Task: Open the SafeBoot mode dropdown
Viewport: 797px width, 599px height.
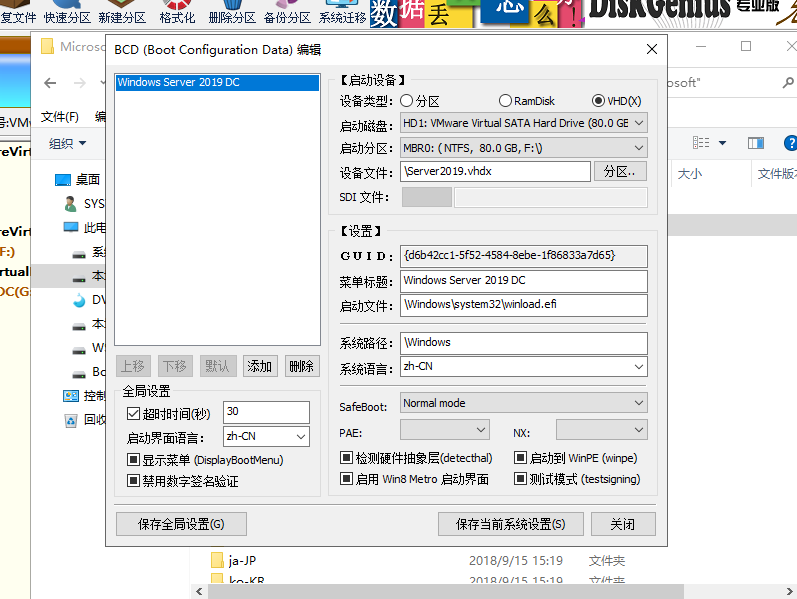Action: point(524,403)
